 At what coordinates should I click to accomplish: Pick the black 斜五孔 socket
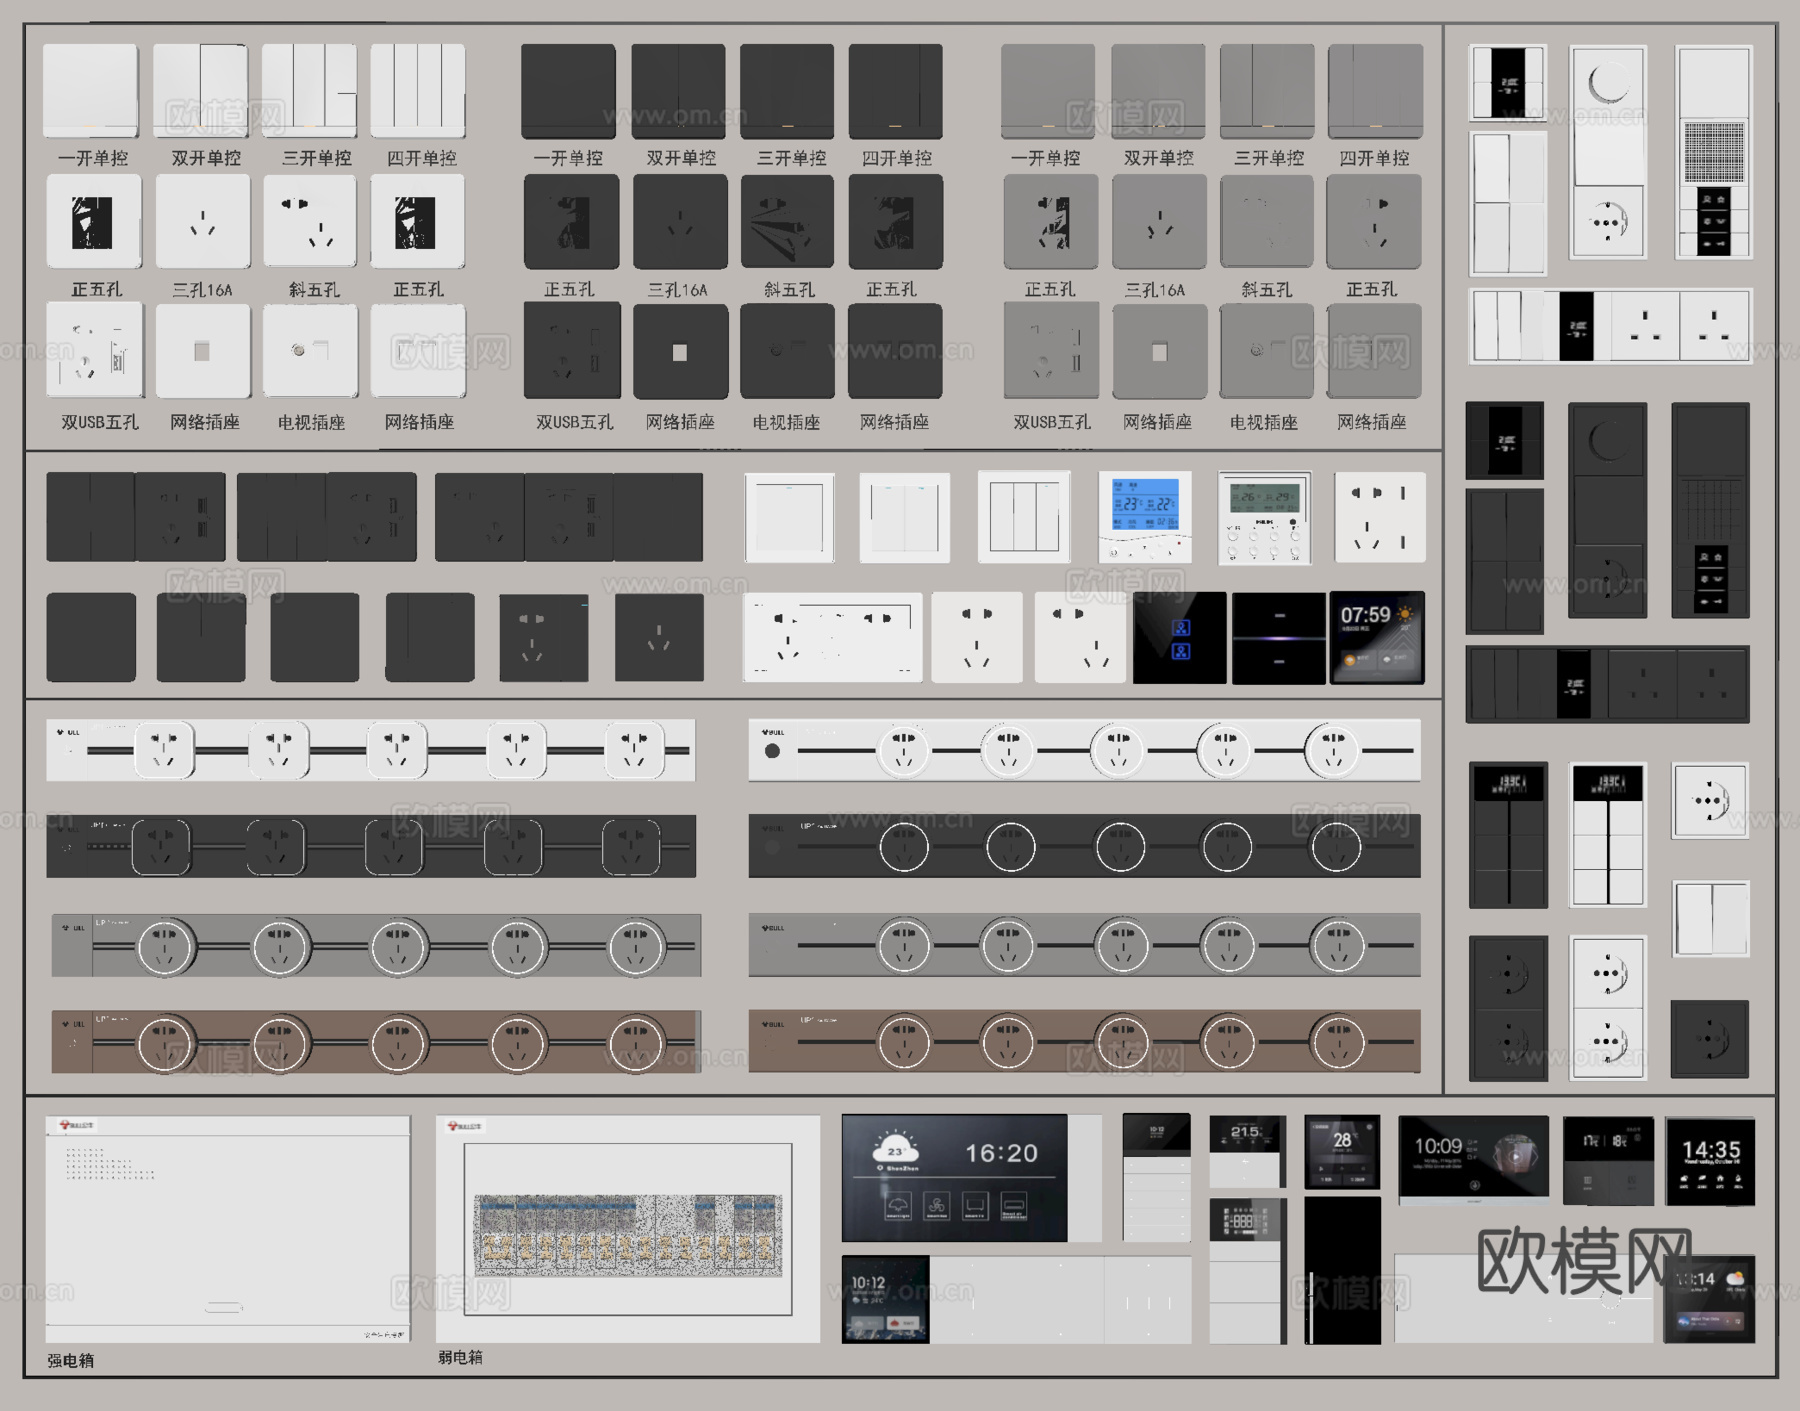(787, 222)
